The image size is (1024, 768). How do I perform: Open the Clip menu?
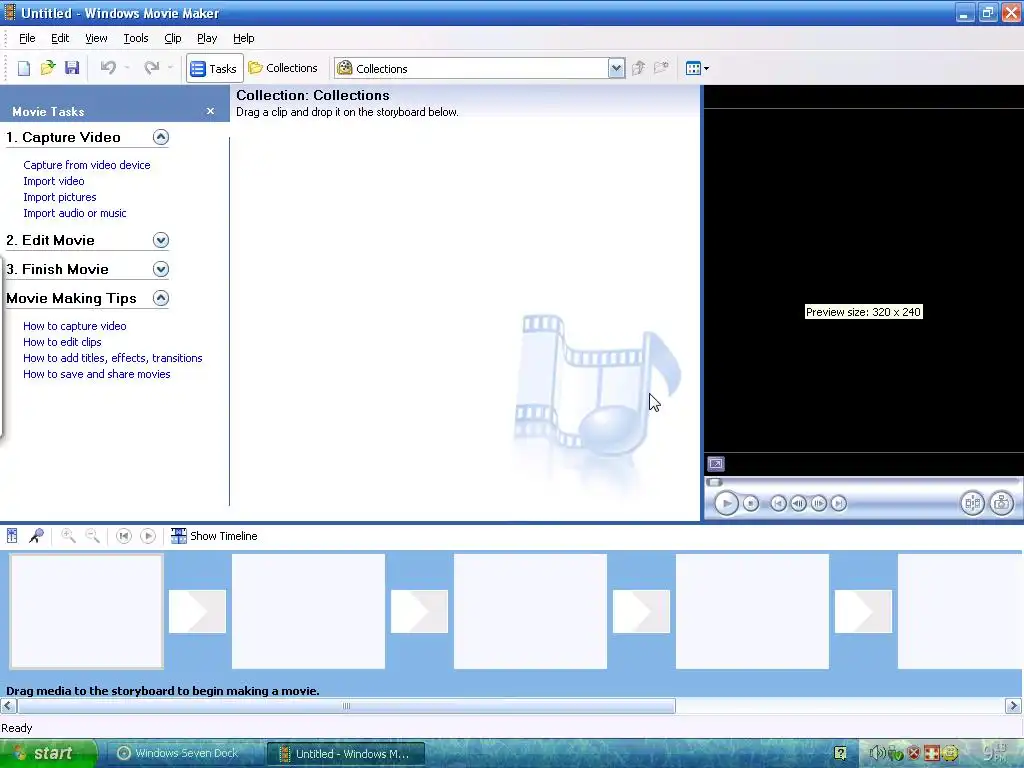[x=172, y=38]
